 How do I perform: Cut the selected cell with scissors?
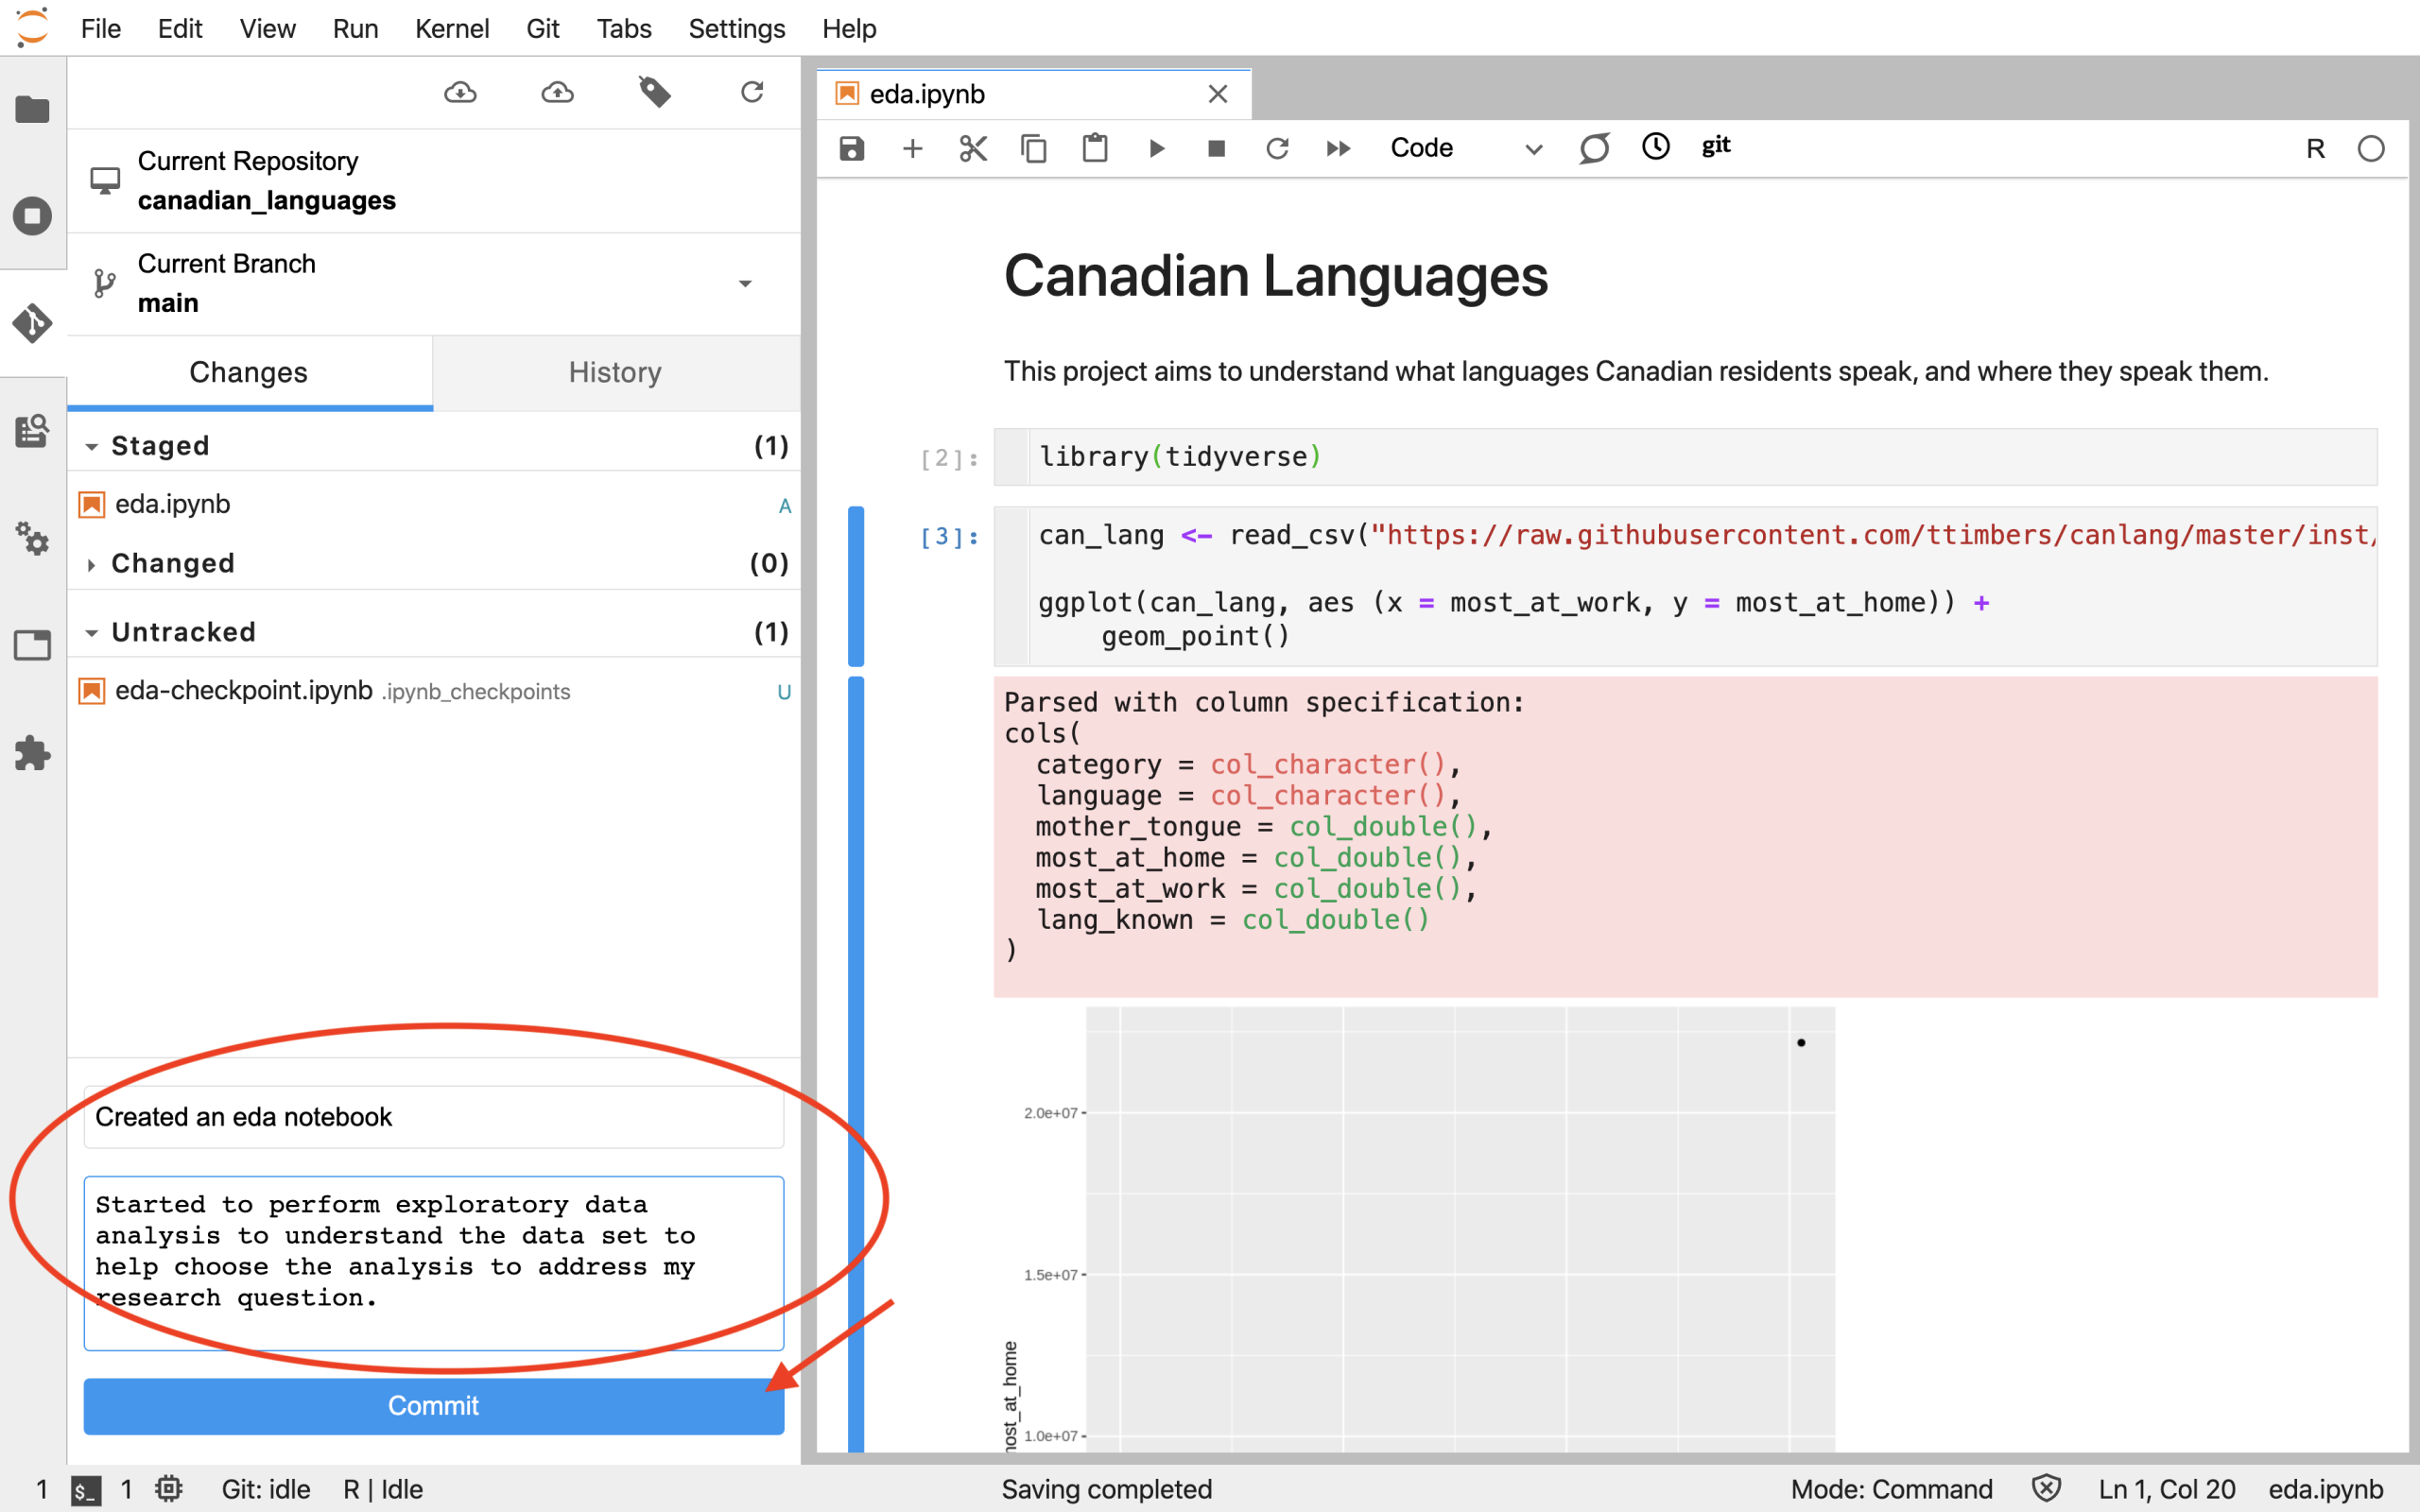[973, 149]
